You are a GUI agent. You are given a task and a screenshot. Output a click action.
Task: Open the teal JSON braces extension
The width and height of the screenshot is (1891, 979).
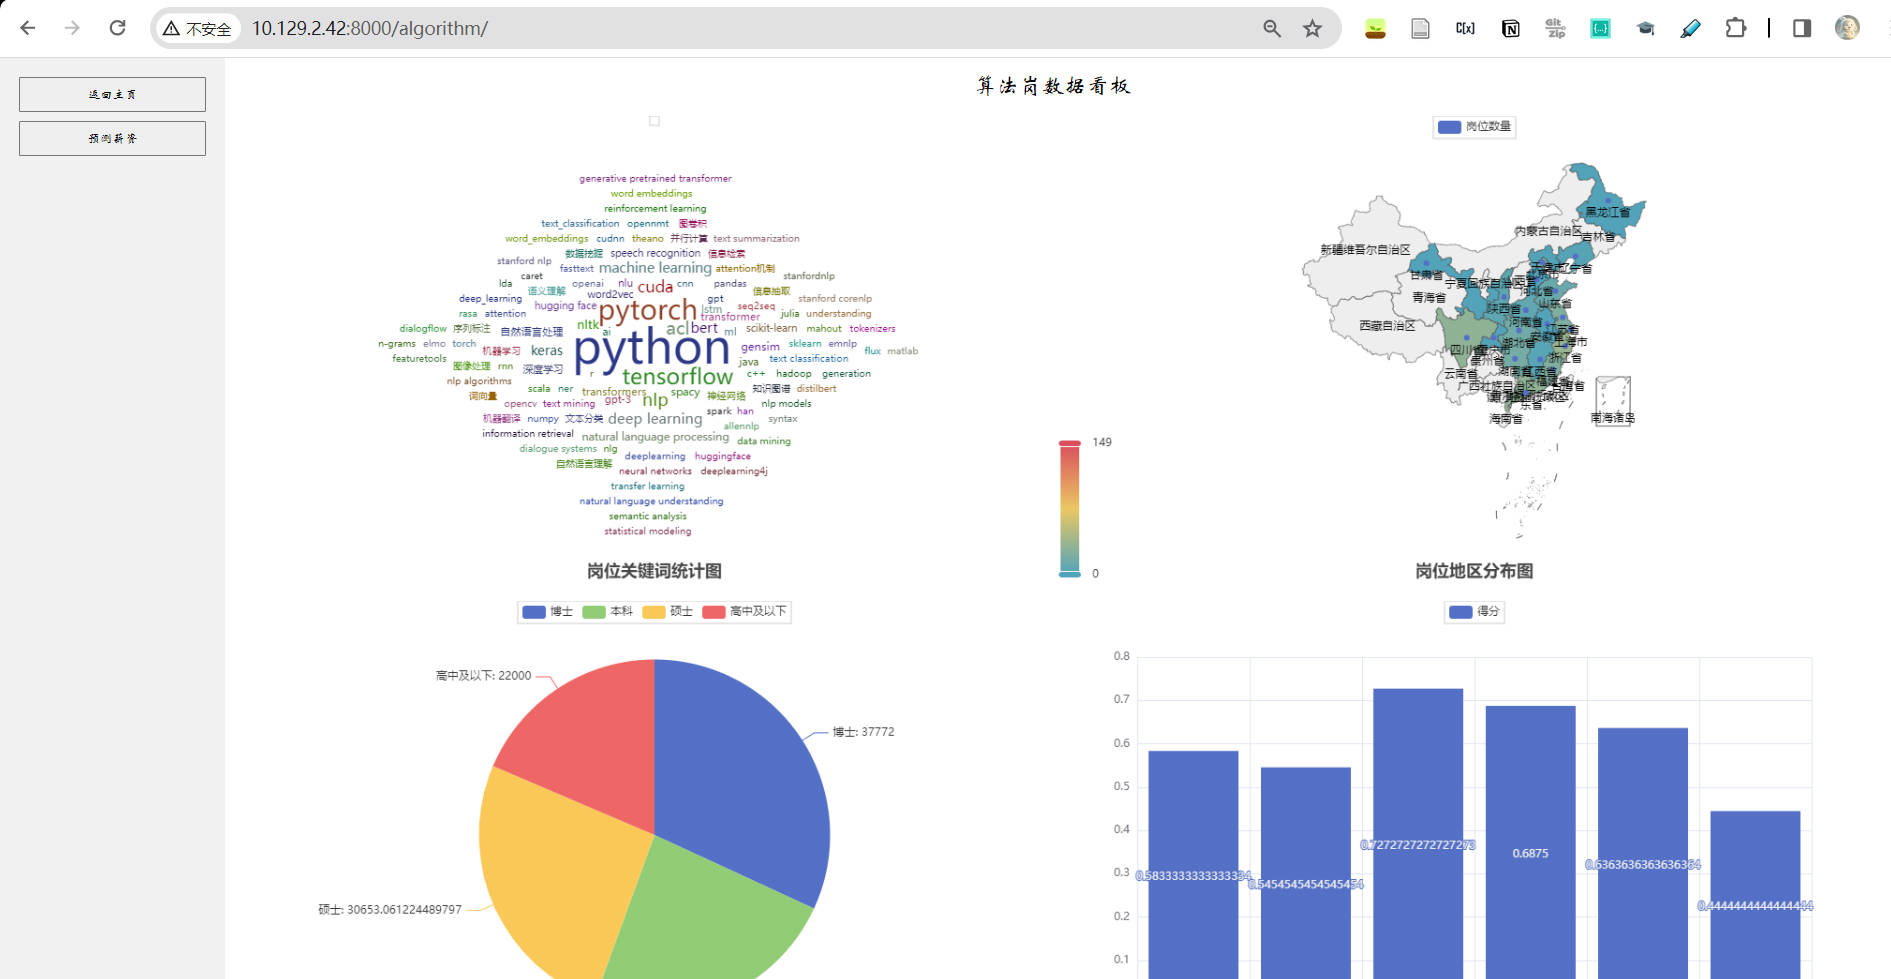click(1600, 29)
